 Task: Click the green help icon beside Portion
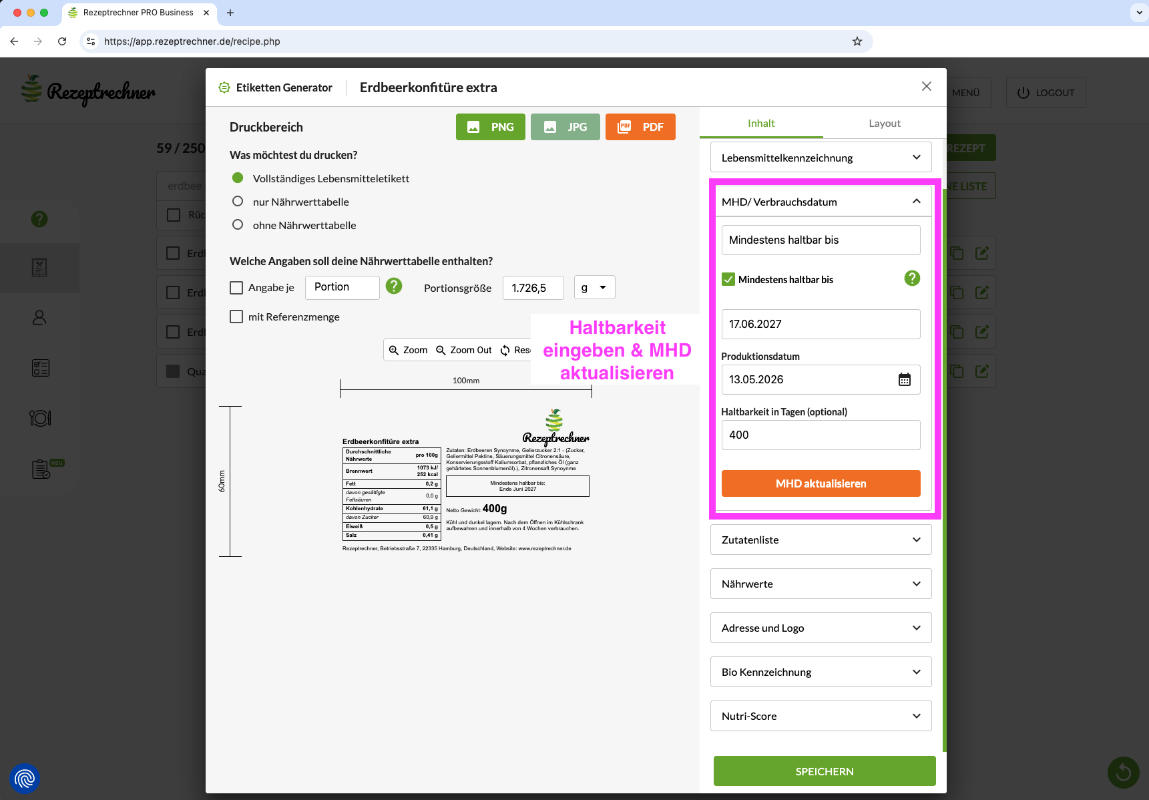coord(394,286)
